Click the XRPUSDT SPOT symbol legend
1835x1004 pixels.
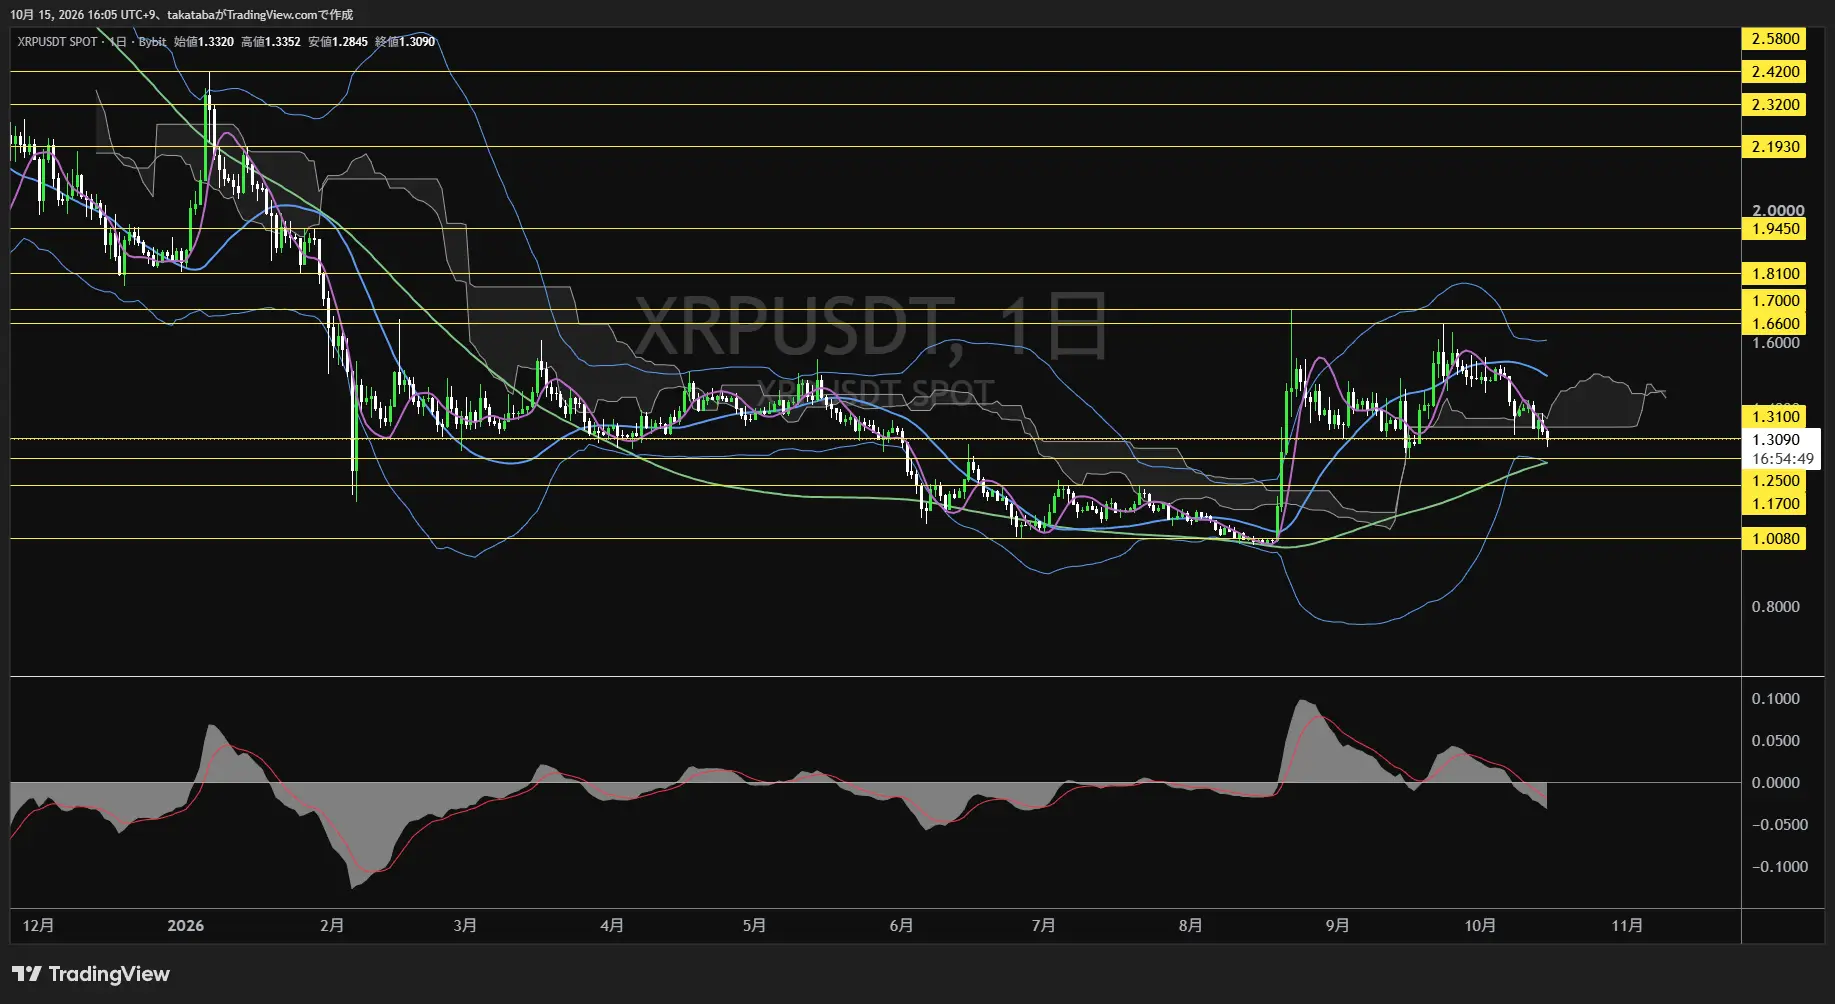(x=57, y=42)
